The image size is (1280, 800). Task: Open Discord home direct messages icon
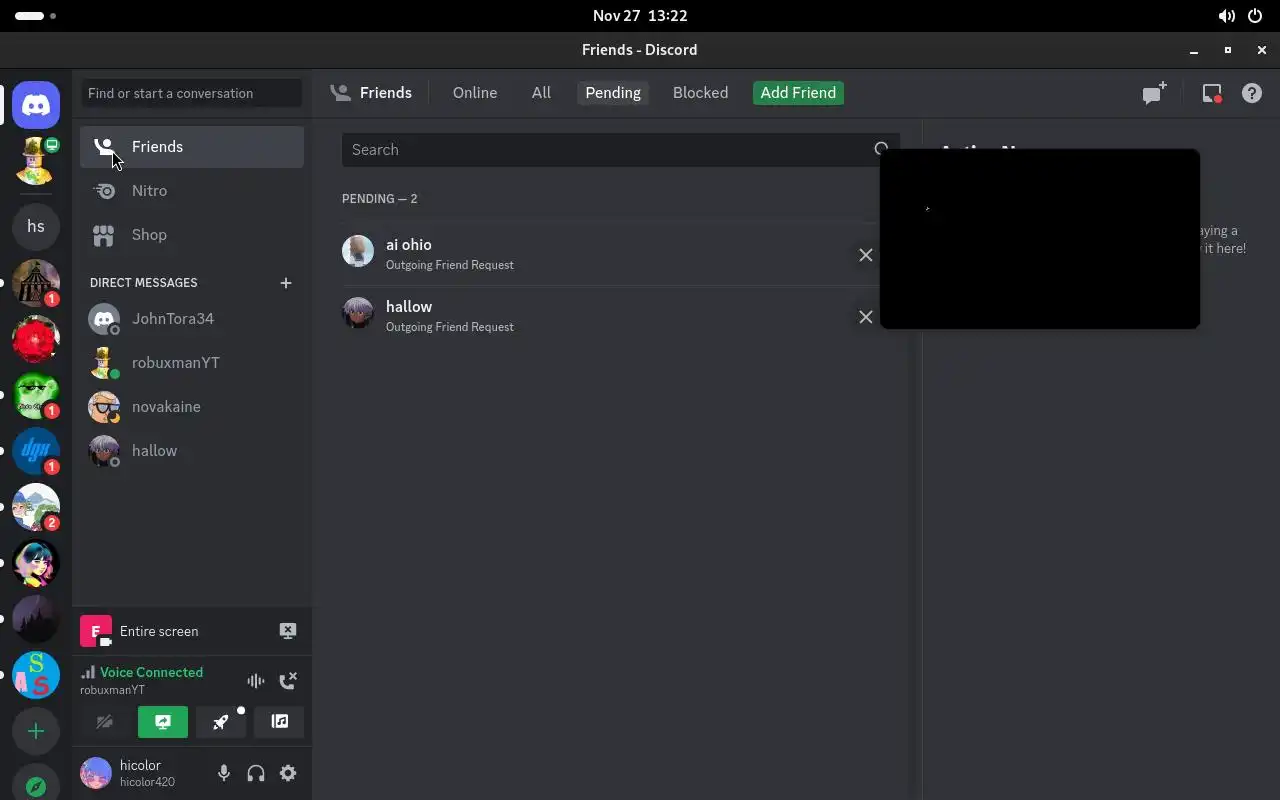(36, 104)
